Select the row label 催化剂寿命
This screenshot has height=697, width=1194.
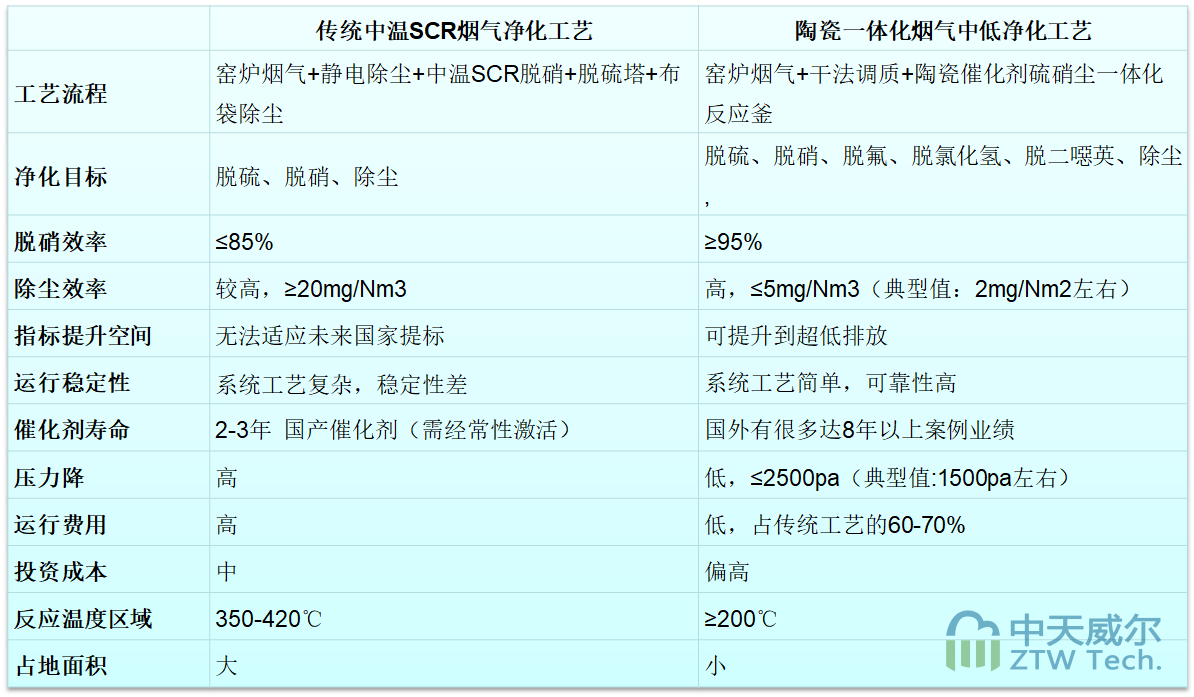point(72,430)
